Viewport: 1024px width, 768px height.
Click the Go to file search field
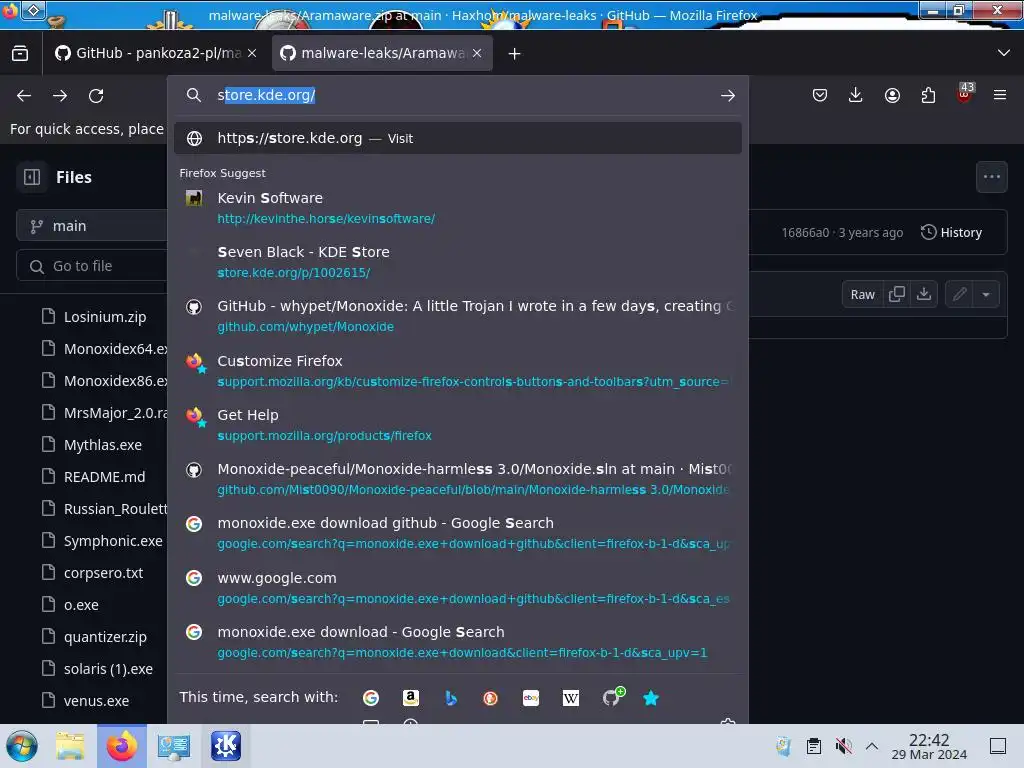point(92,266)
